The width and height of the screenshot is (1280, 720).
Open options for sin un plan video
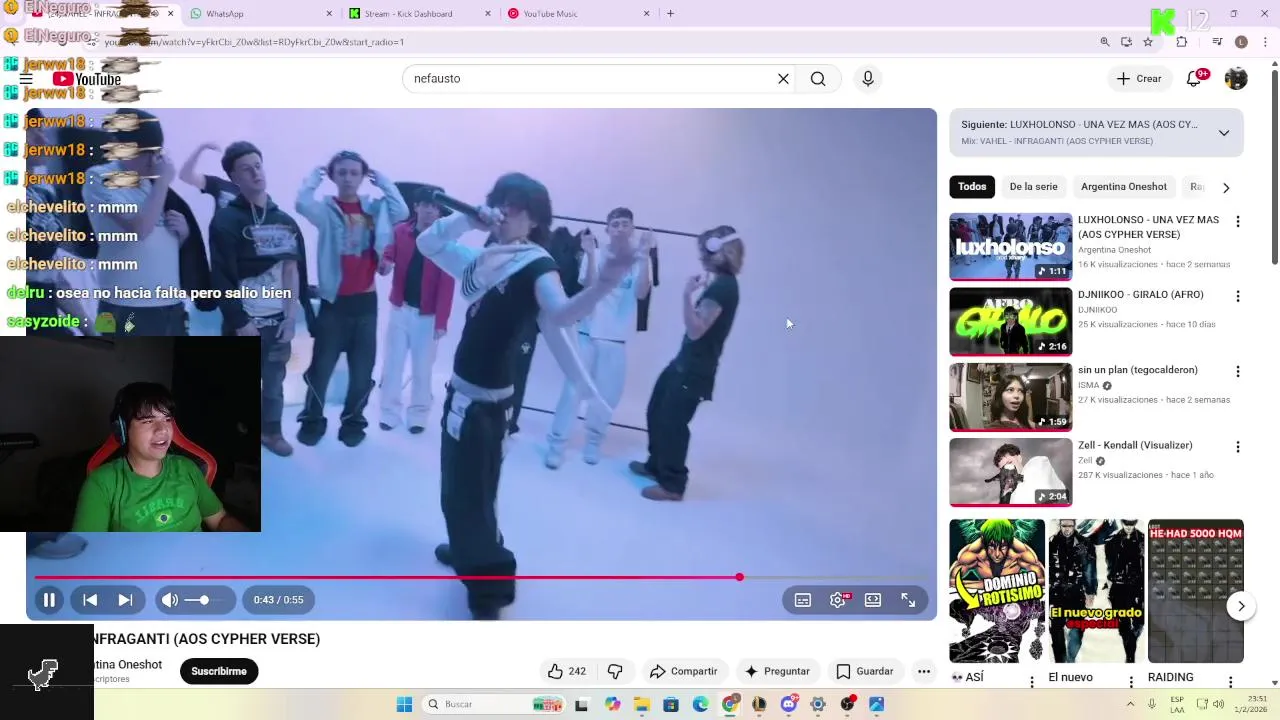tap(1238, 372)
